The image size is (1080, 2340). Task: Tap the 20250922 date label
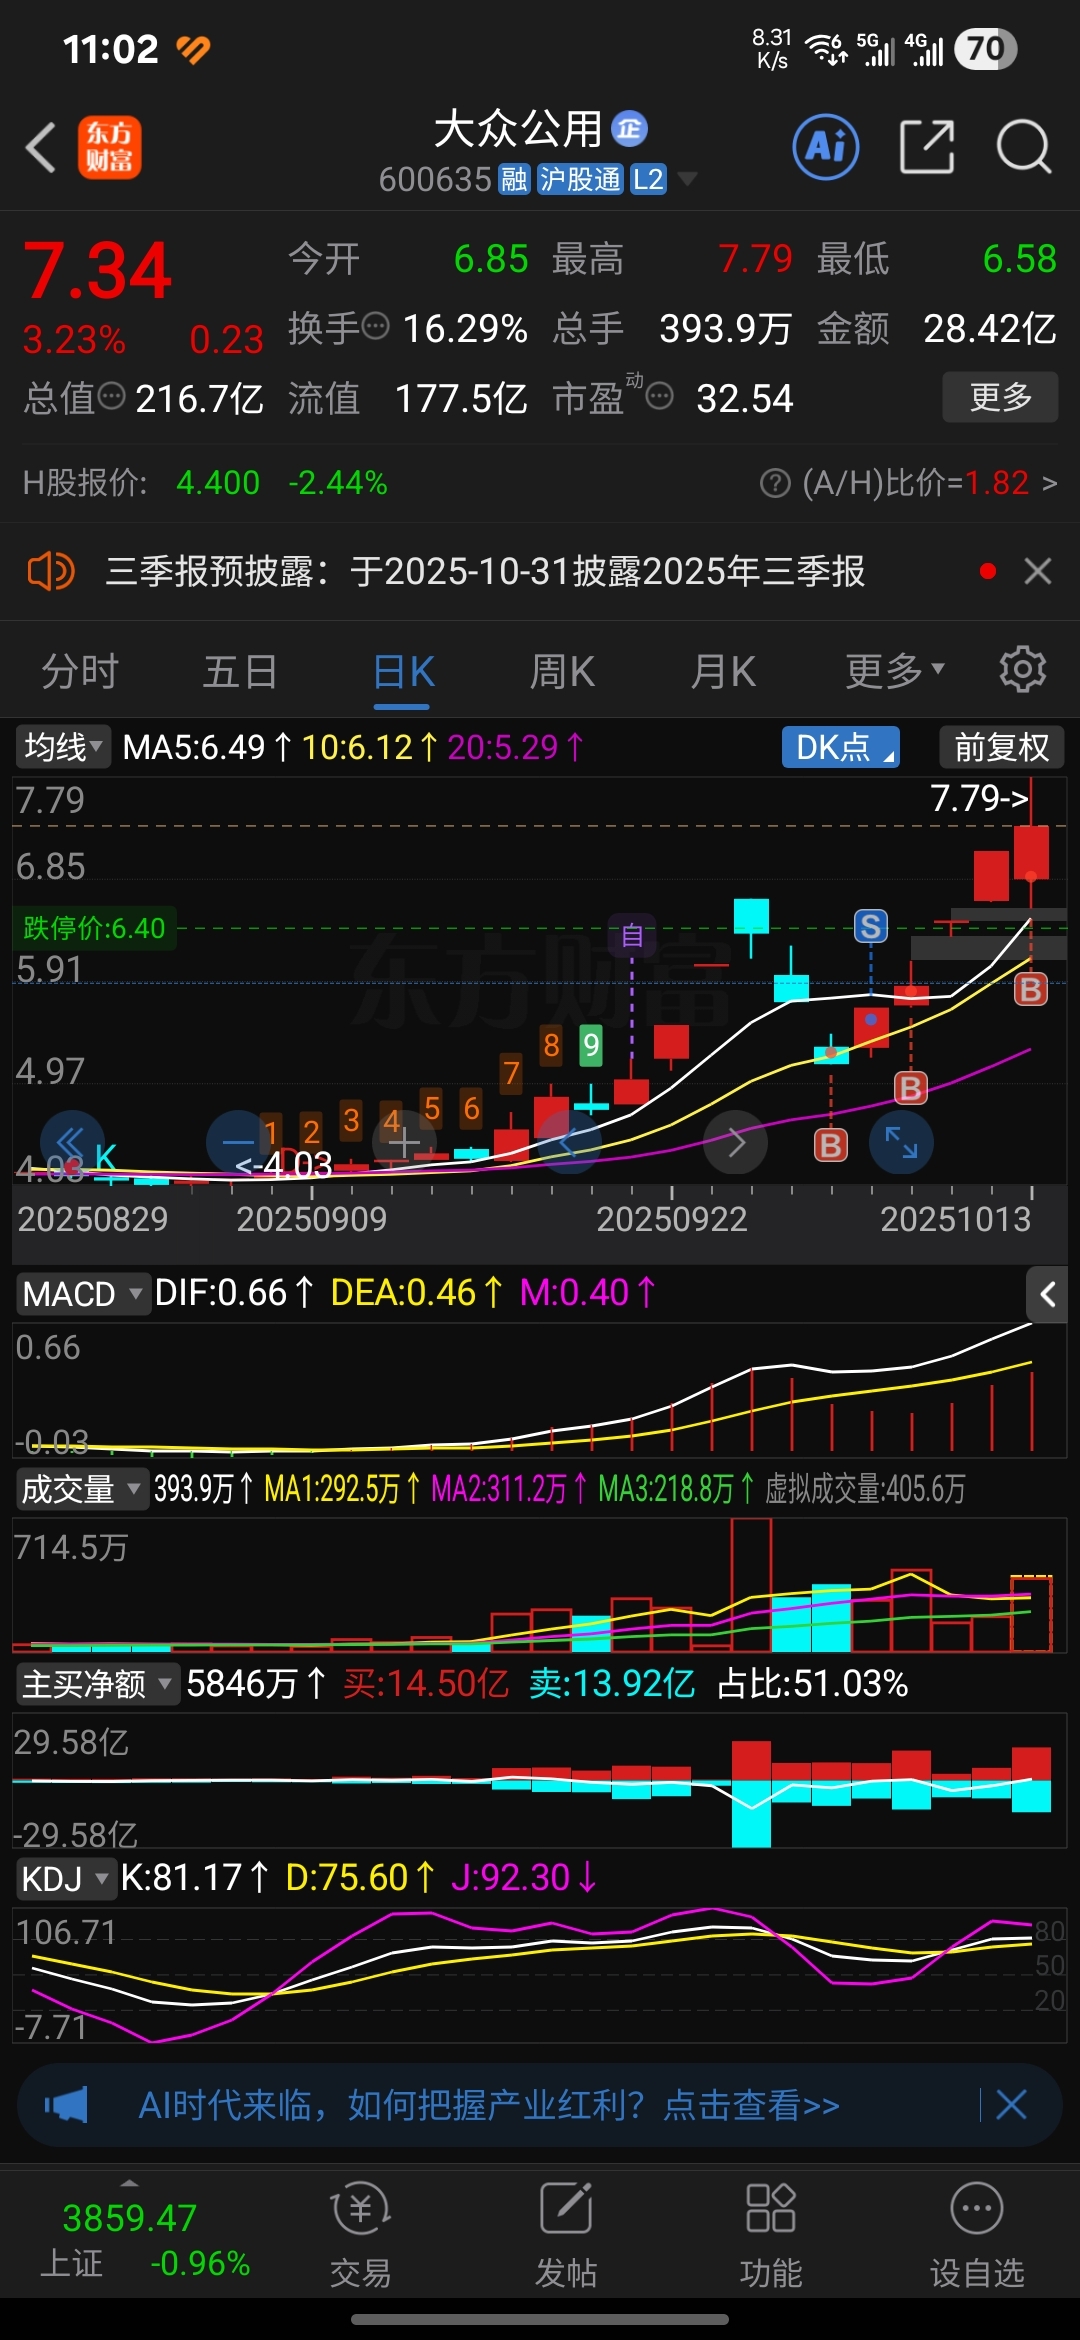pos(672,1219)
